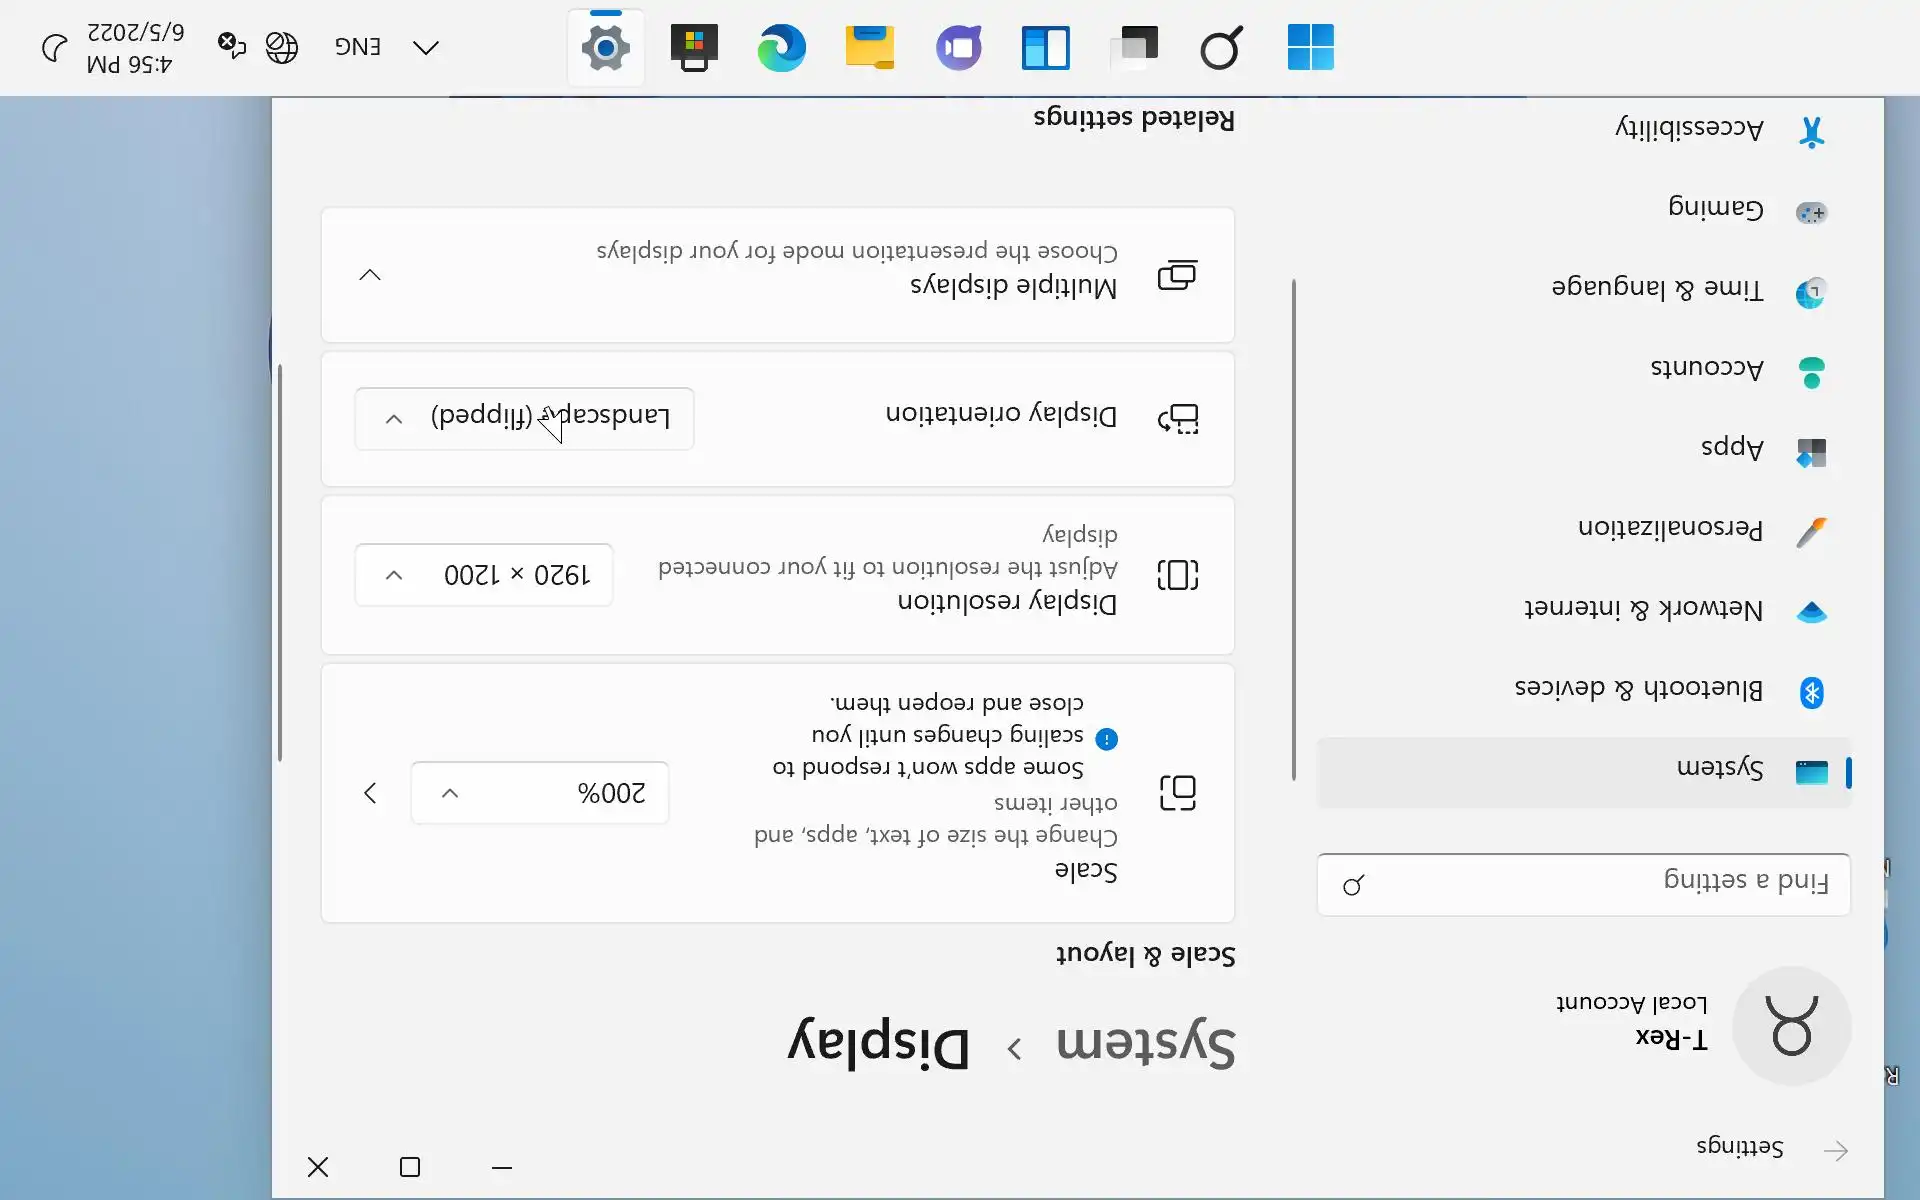Viewport: 1920px width, 1200px height.
Task: Open the taskbar Search icon
Action: tap(1221, 47)
